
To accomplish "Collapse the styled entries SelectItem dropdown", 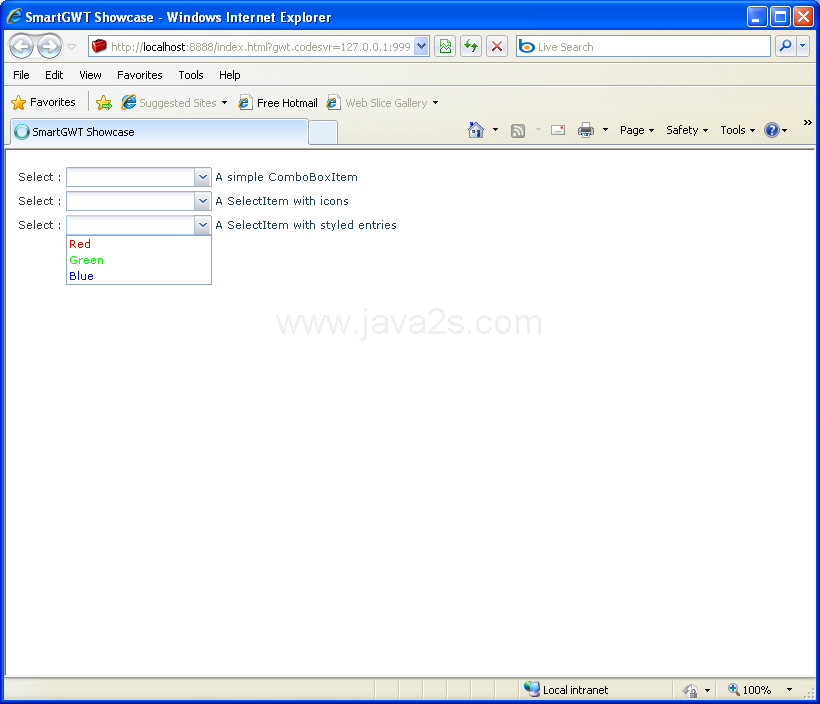I will pos(203,225).
